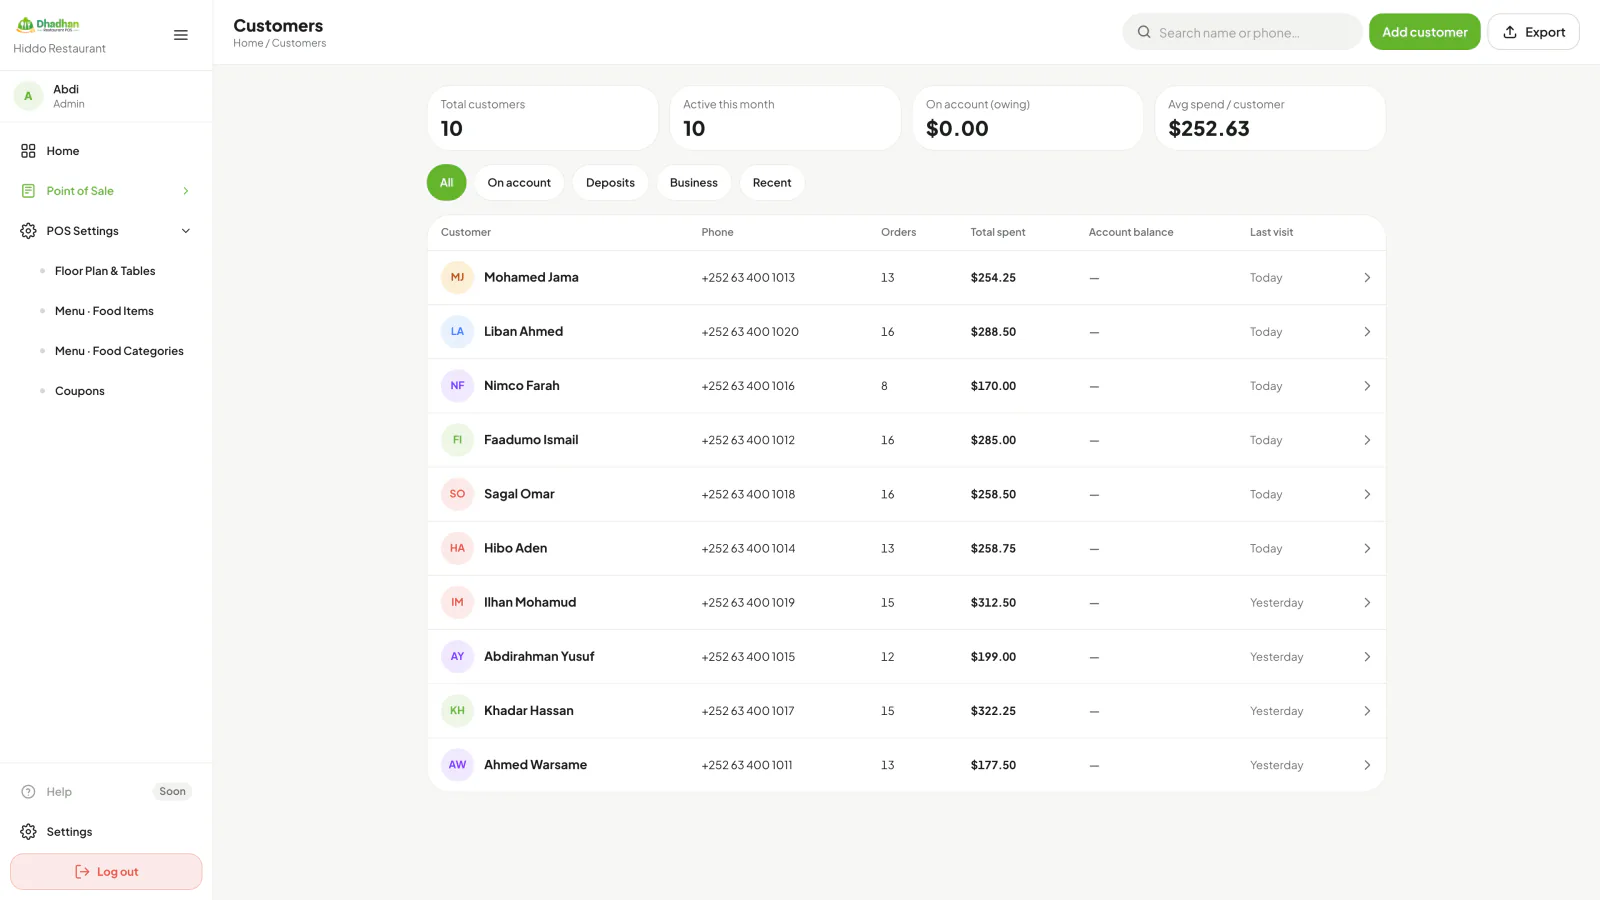Click the Settings gear icon at the bottom of the sidebar
The height and width of the screenshot is (900, 1600).
28,832
